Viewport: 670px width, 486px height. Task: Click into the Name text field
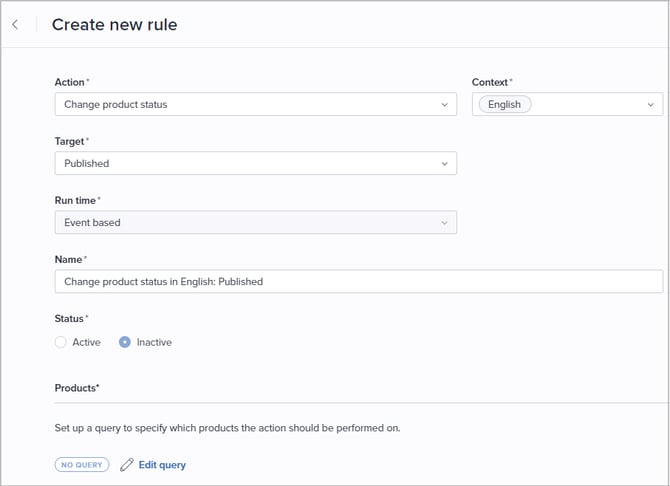coord(358,282)
